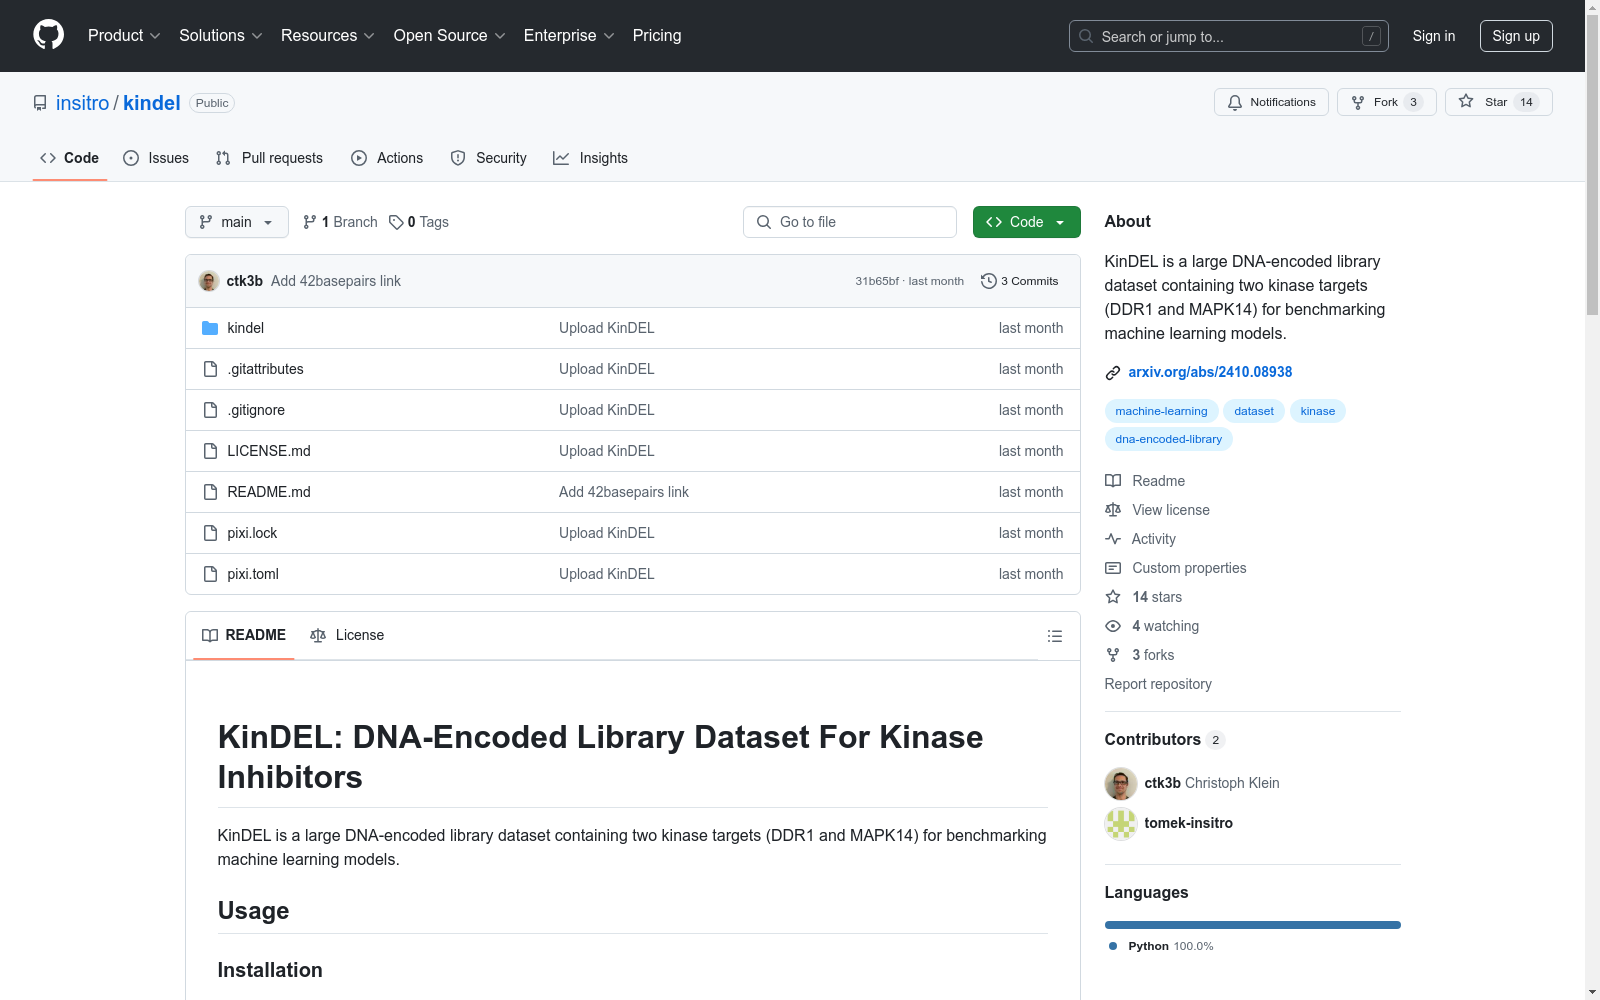
Task: Click the Go to file input
Action: (x=850, y=222)
